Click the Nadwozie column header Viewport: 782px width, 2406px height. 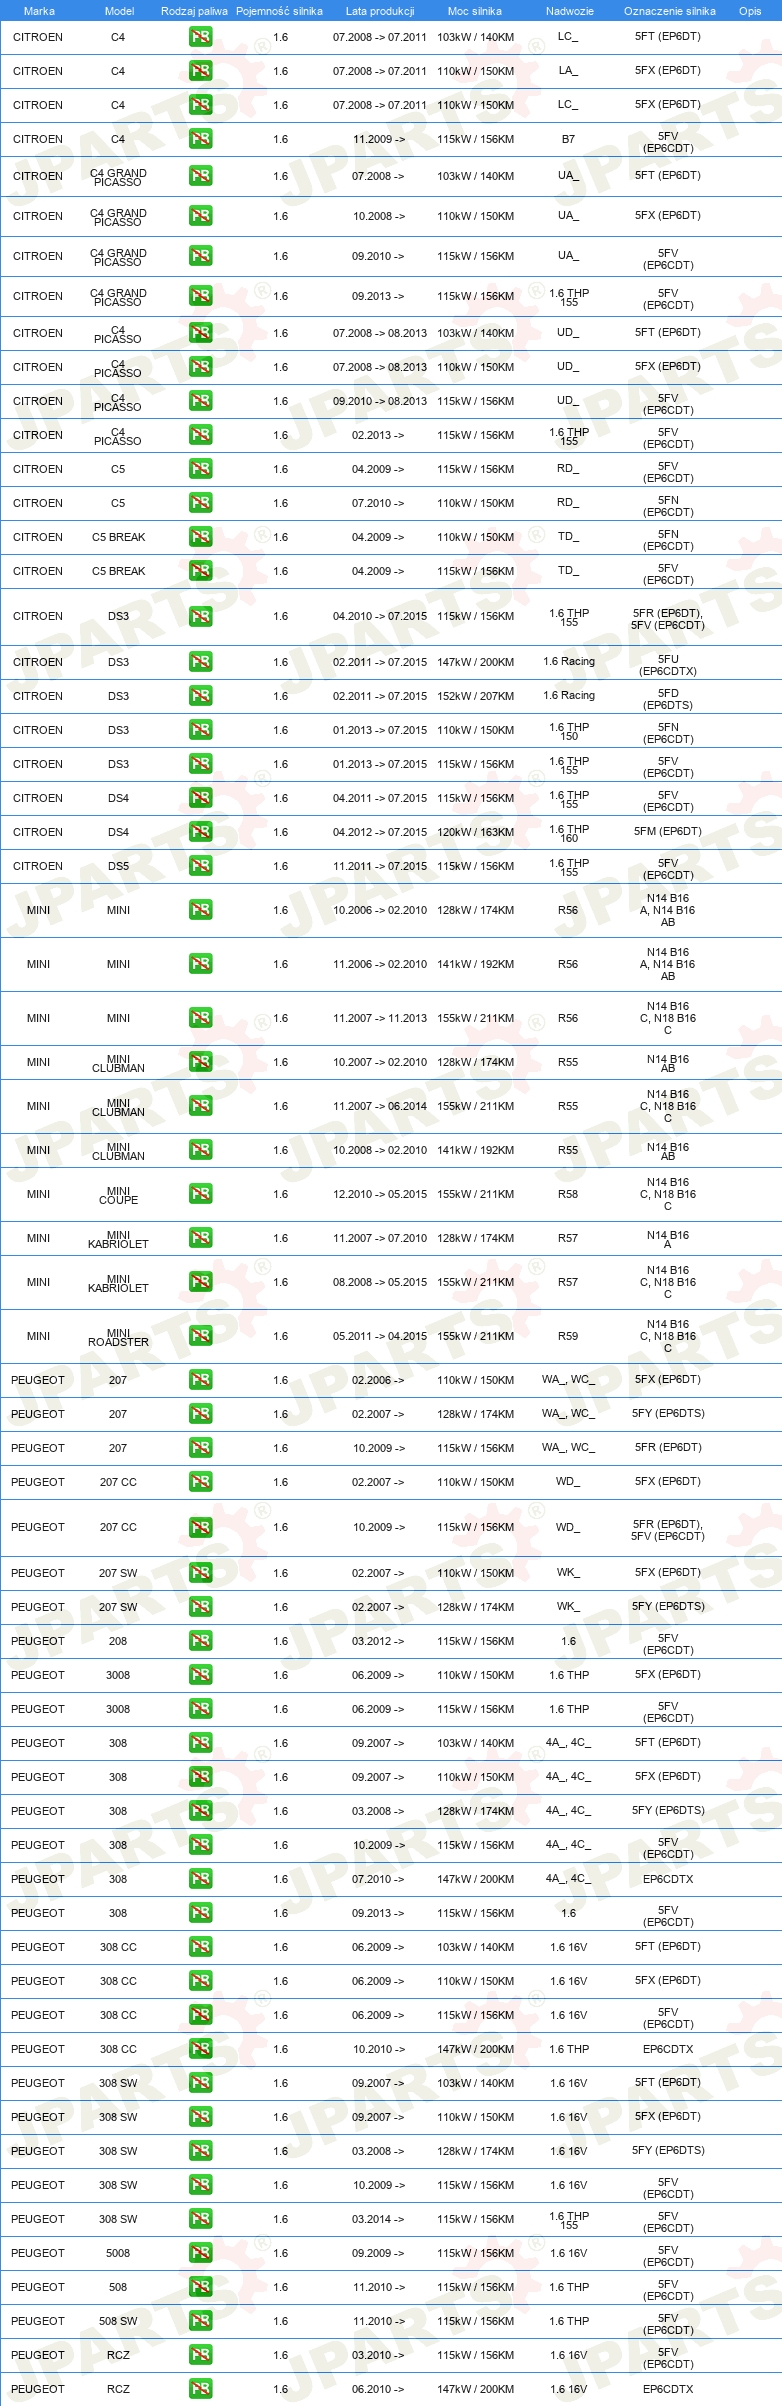(x=569, y=11)
